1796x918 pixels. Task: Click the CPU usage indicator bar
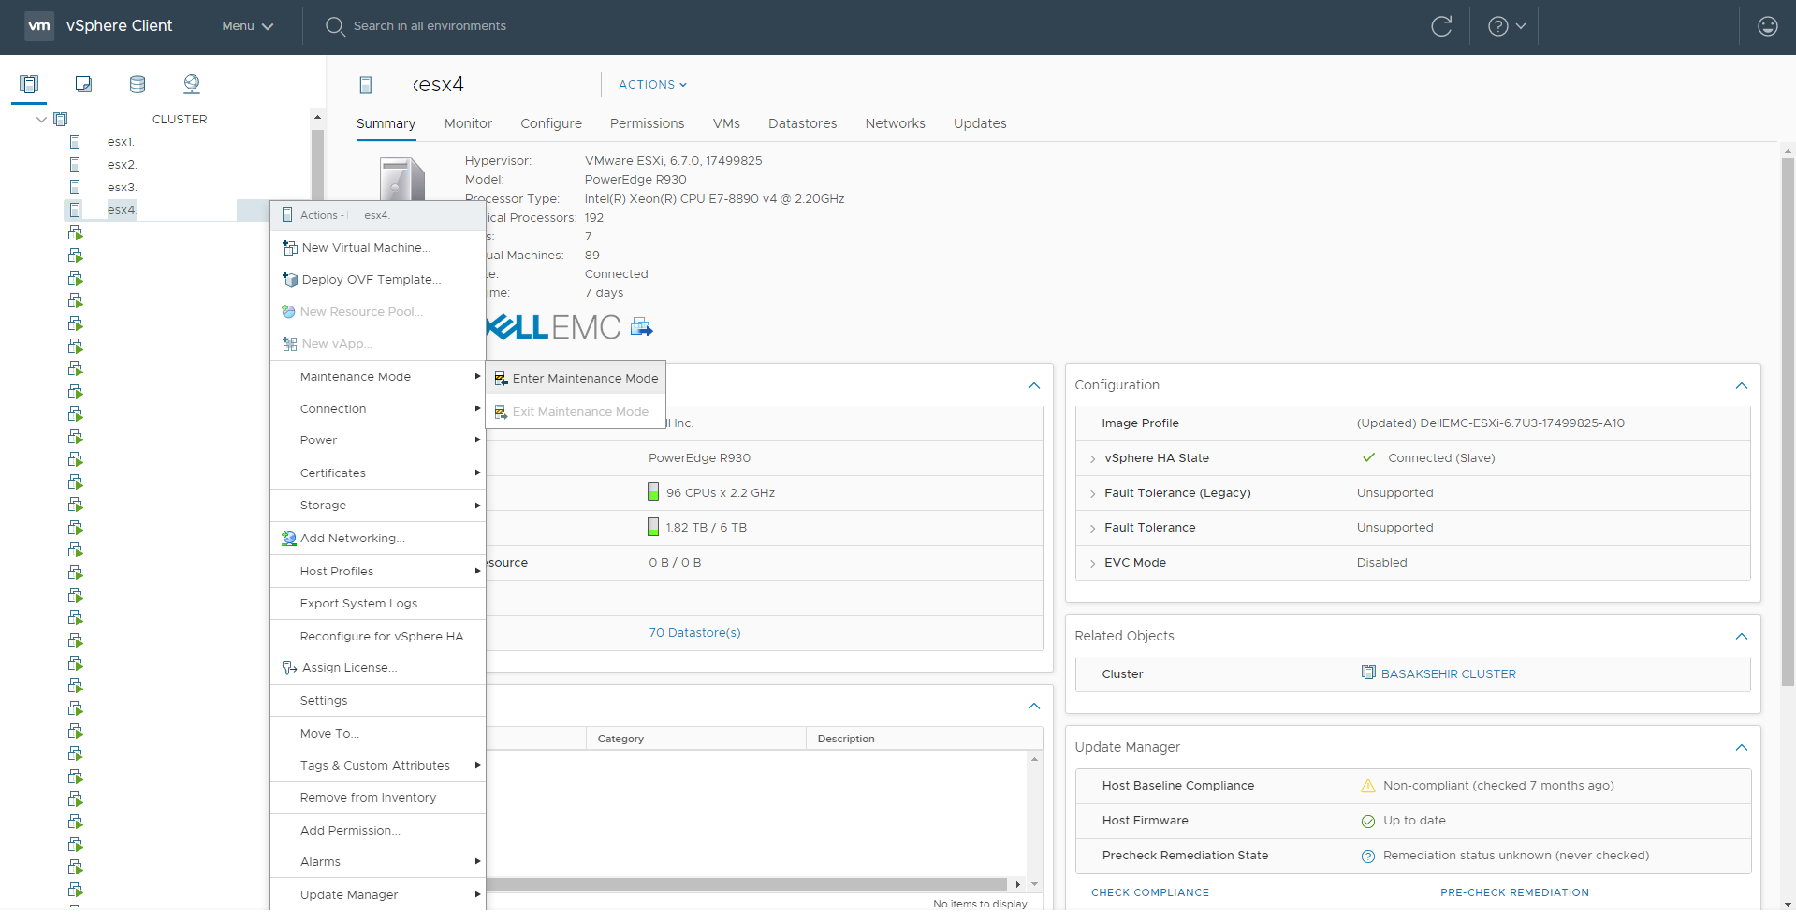coord(653,492)
